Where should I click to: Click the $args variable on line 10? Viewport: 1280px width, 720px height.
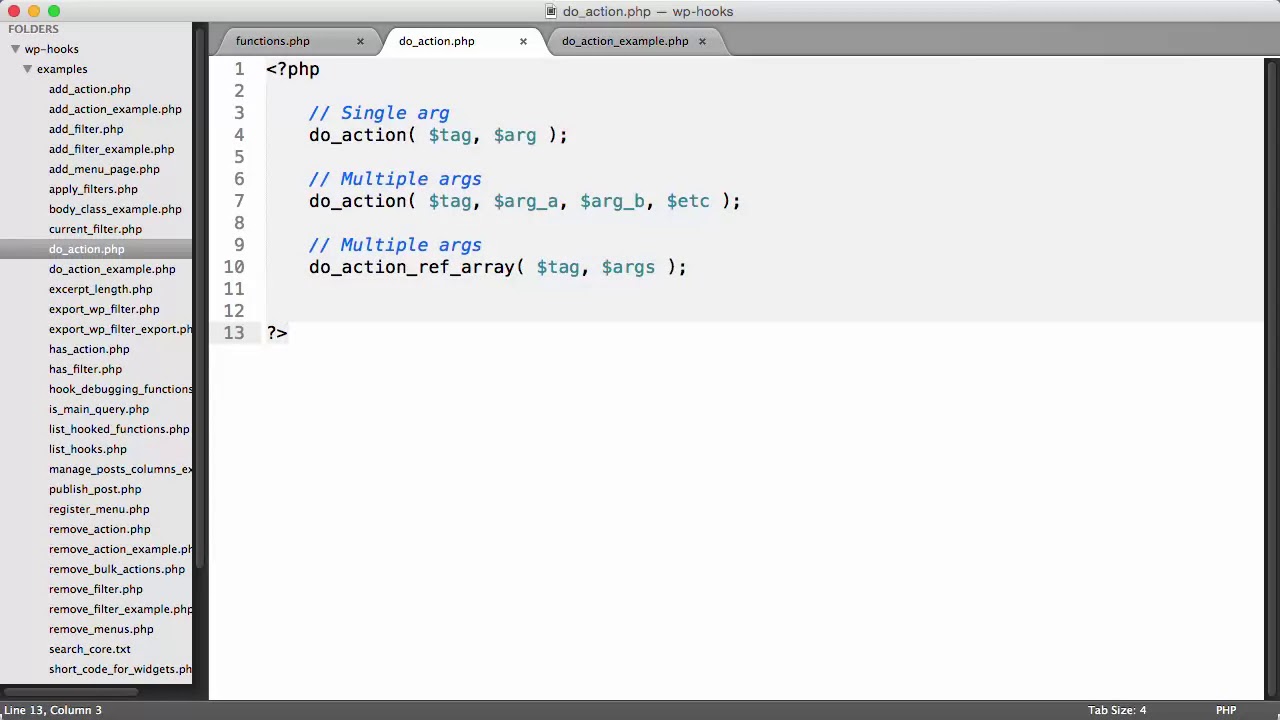click(x=628, y=268)
